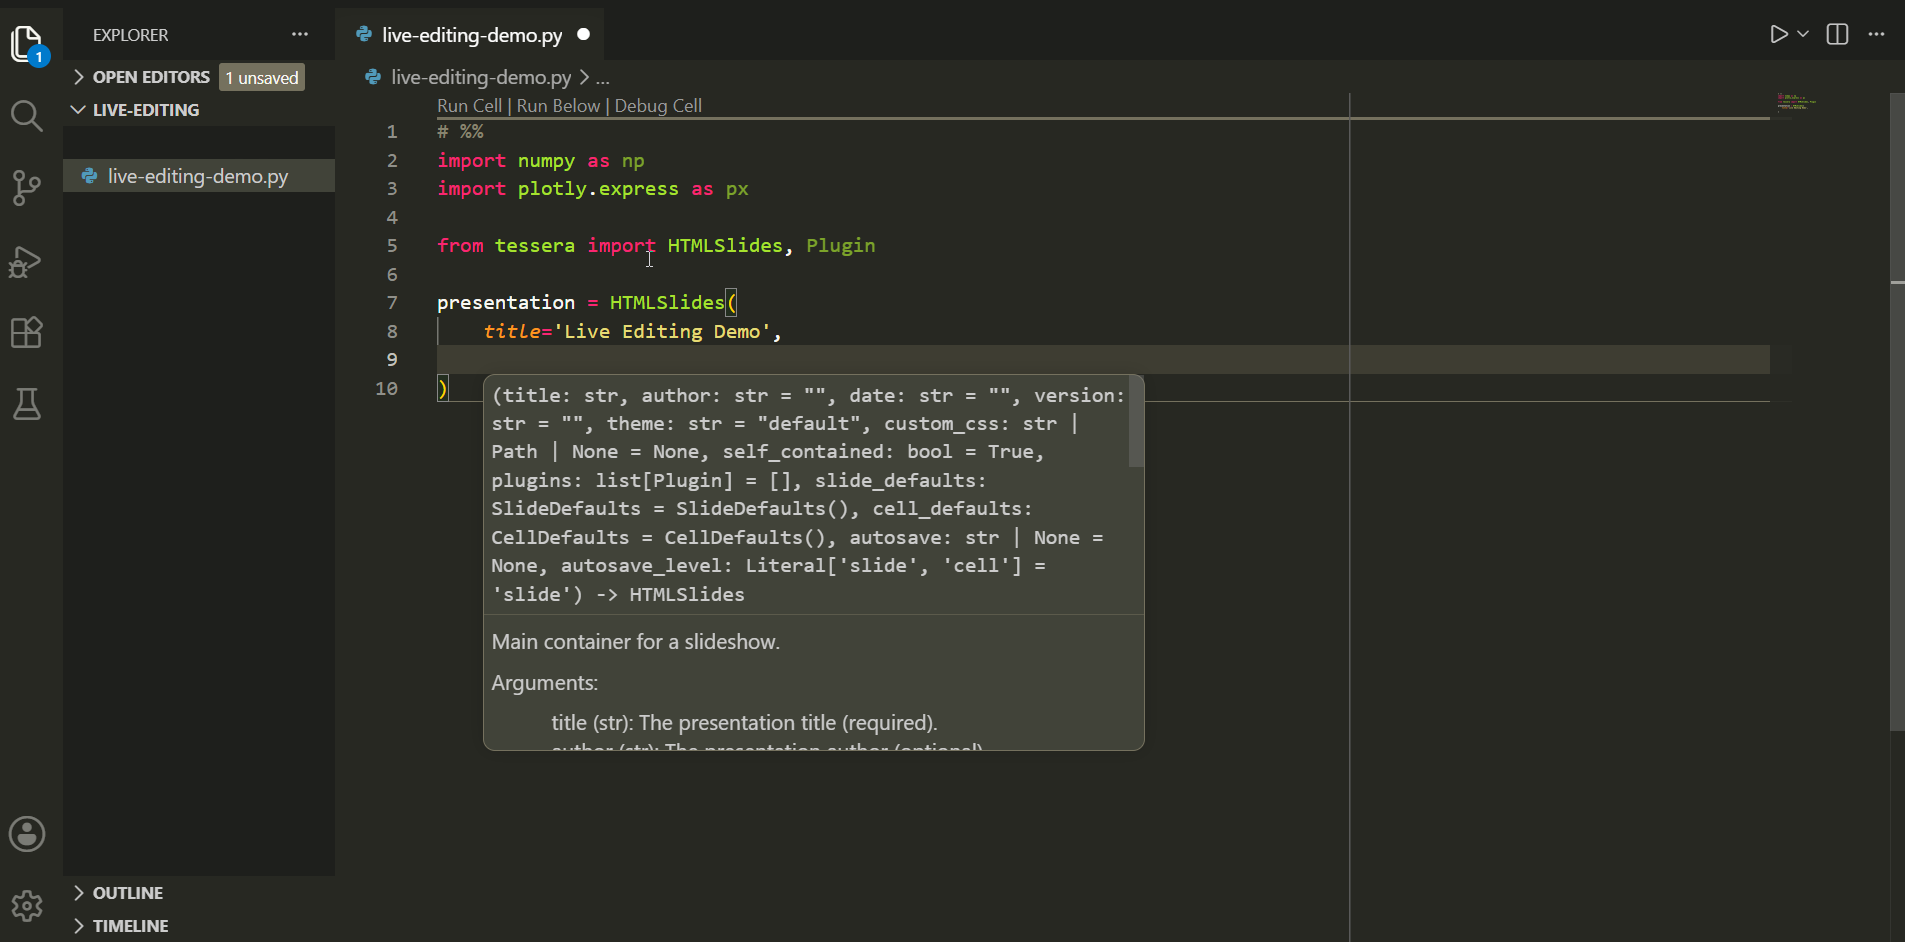Viewport: 1905px width, 942px height.
Task: Open the run options dropdown arrow
Action: pos(1803,34)
